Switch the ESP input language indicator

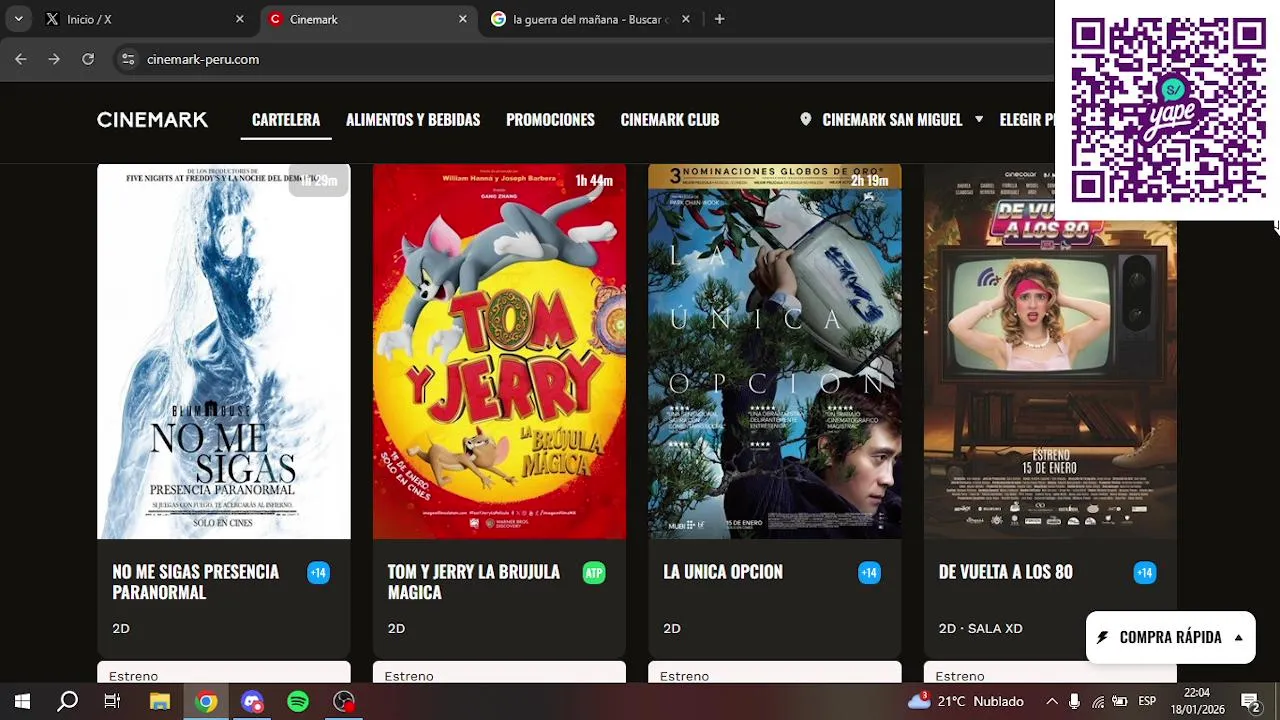pos(1147,701)
